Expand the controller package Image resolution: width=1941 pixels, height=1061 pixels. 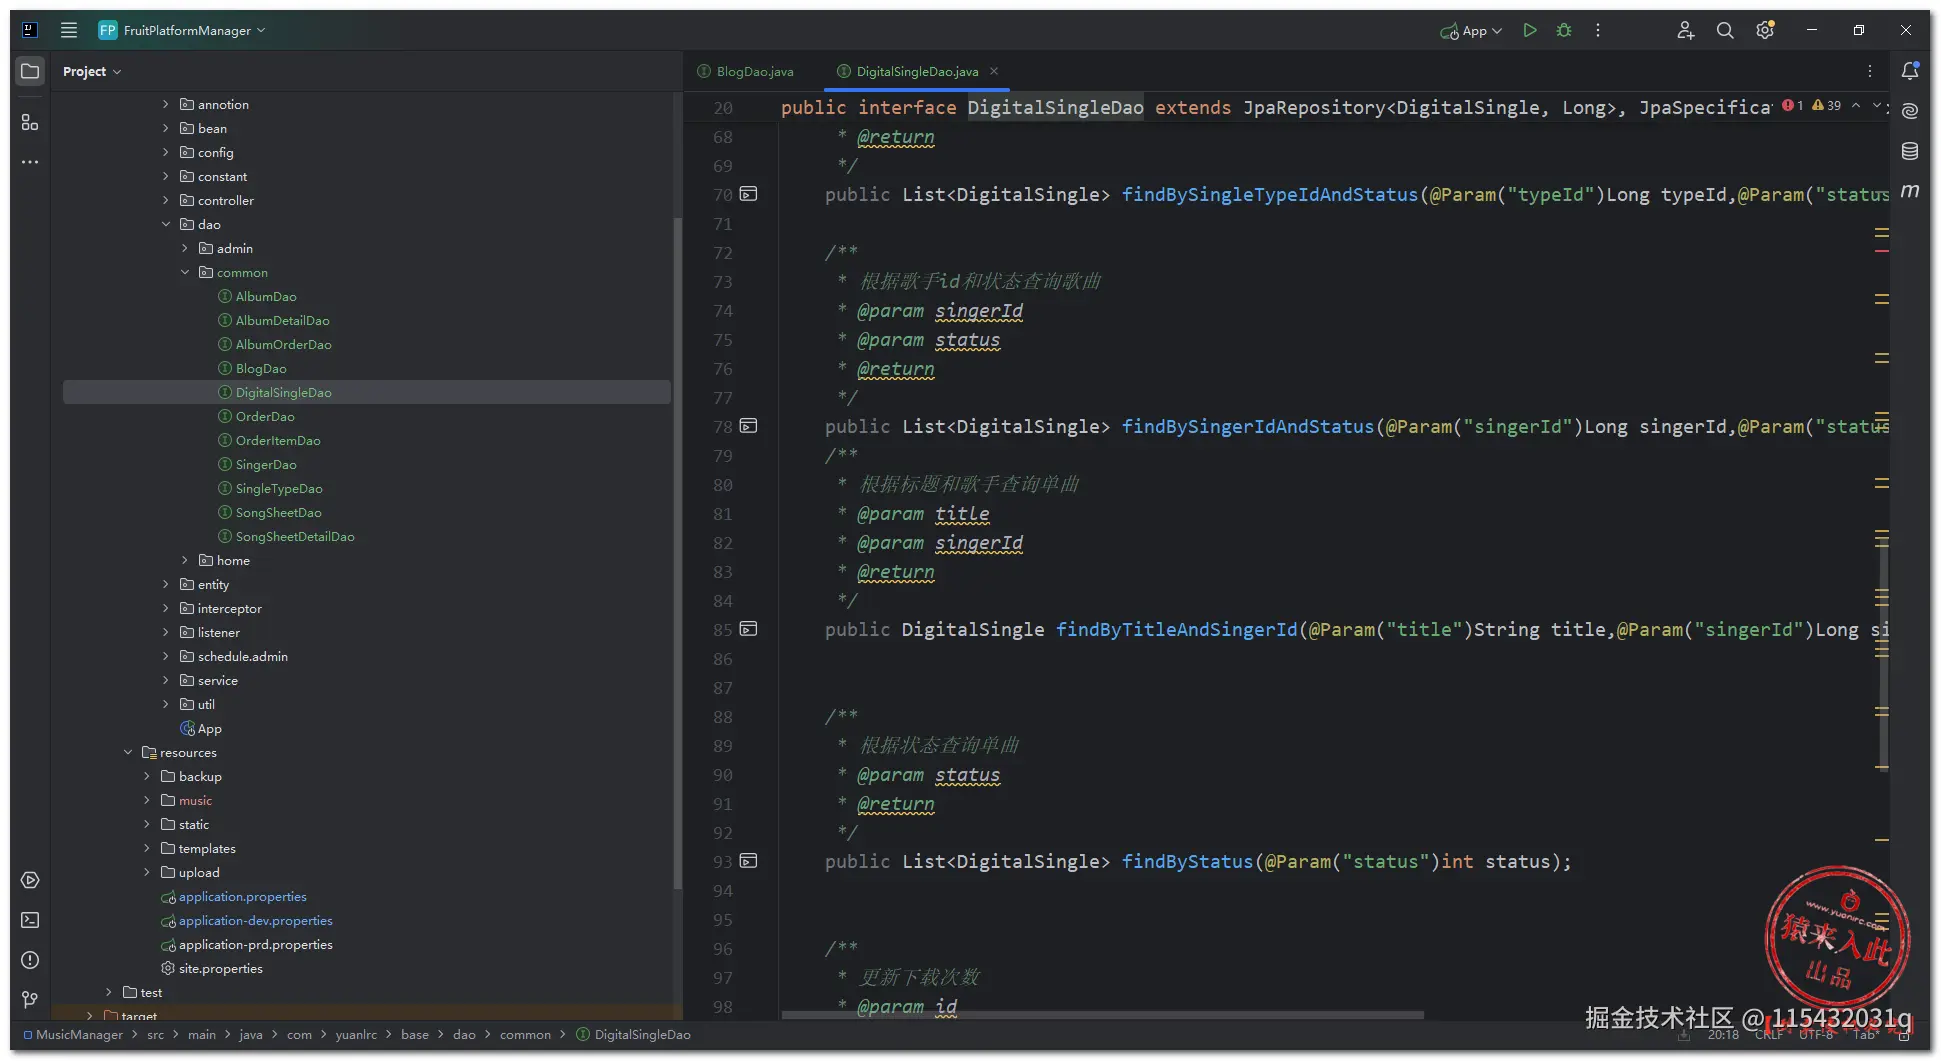pos(166,200)
